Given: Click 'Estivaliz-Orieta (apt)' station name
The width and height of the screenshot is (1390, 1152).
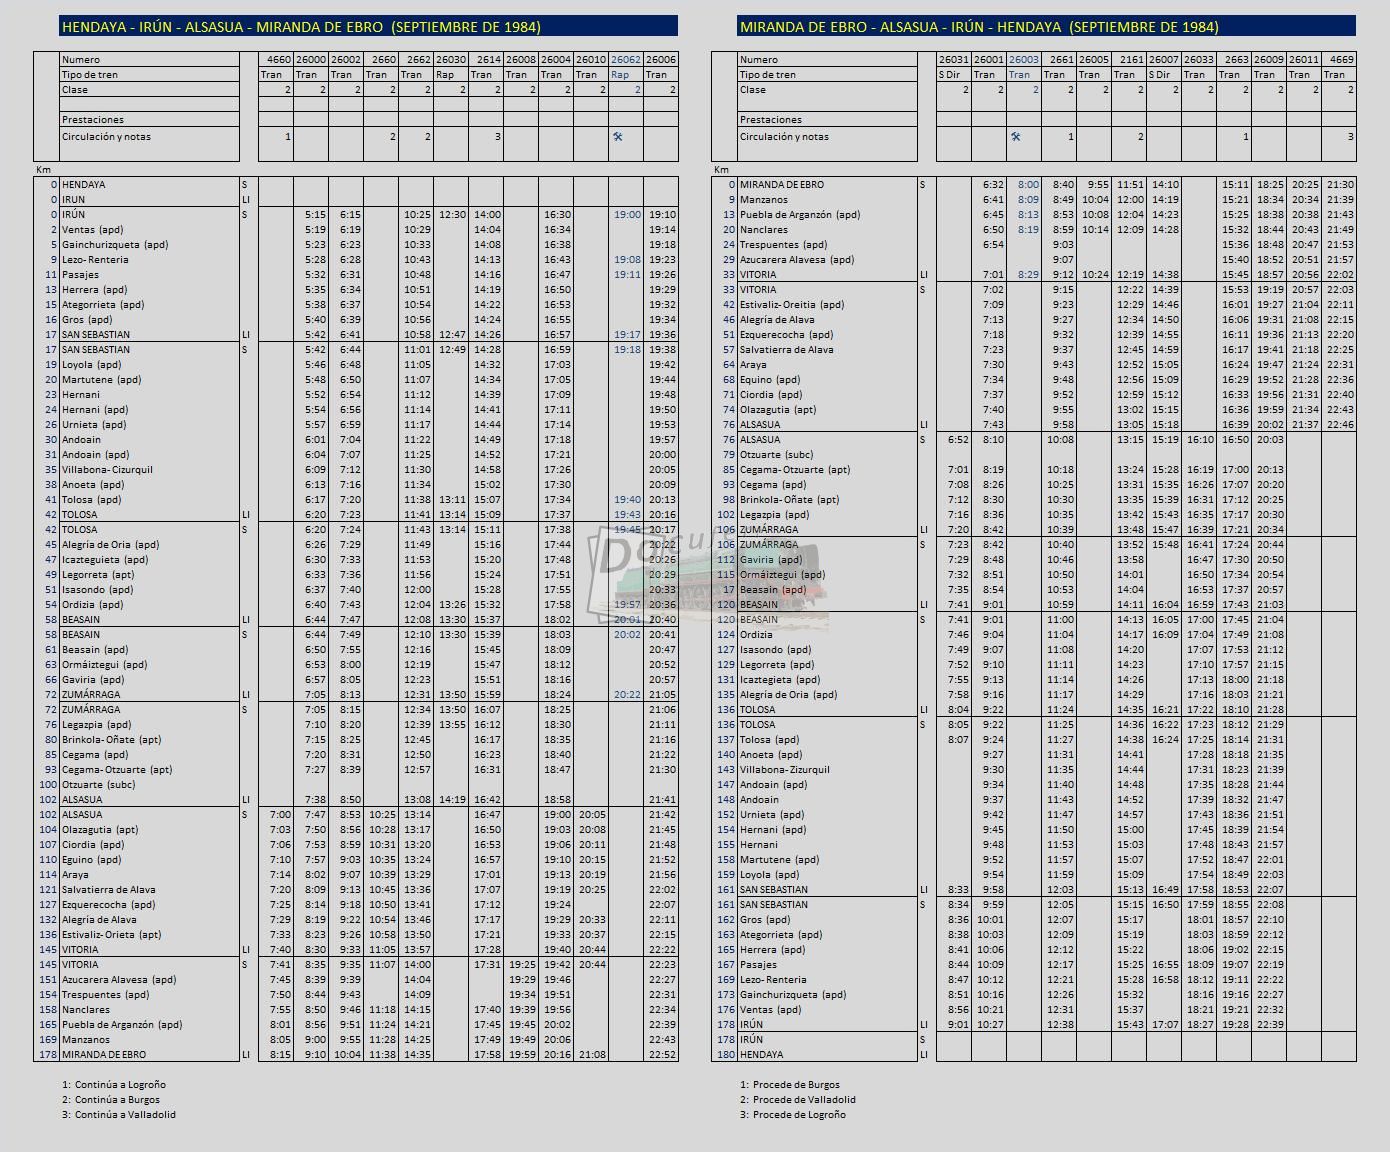Looking at the screenshot, I should [112, 935].
